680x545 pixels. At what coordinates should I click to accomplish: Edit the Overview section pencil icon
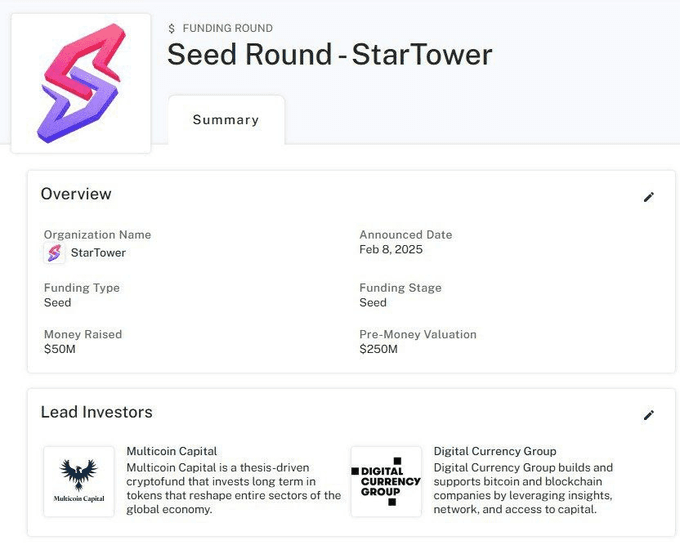pos(649,197)
